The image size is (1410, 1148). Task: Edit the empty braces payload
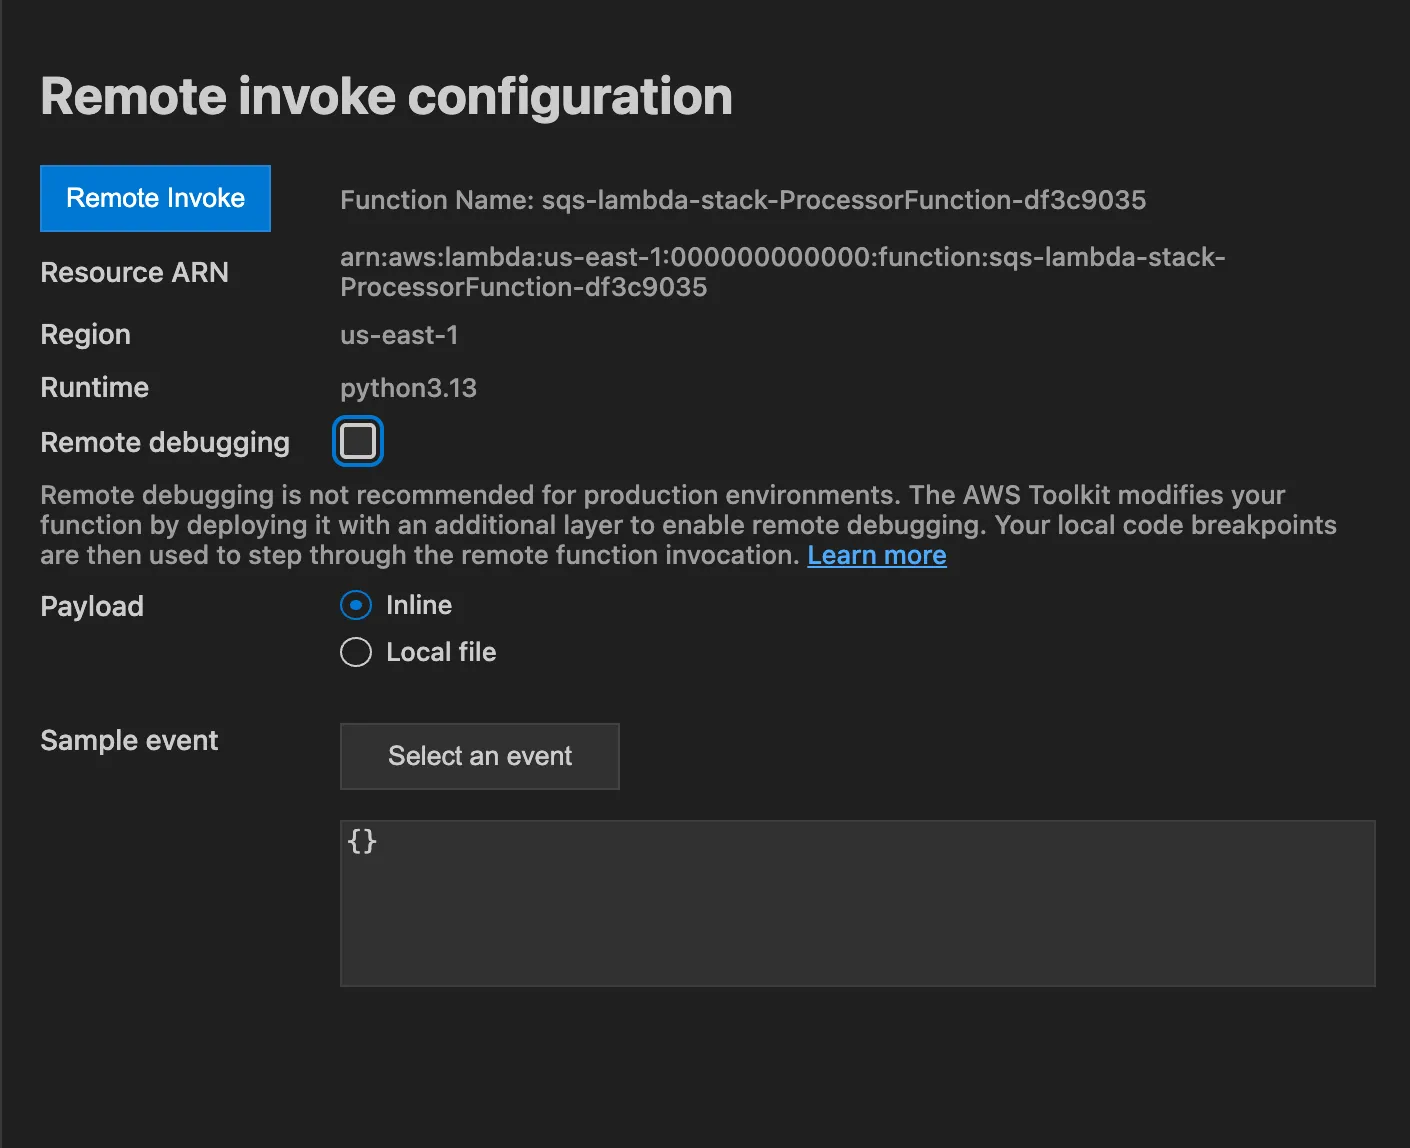point(363,841)
